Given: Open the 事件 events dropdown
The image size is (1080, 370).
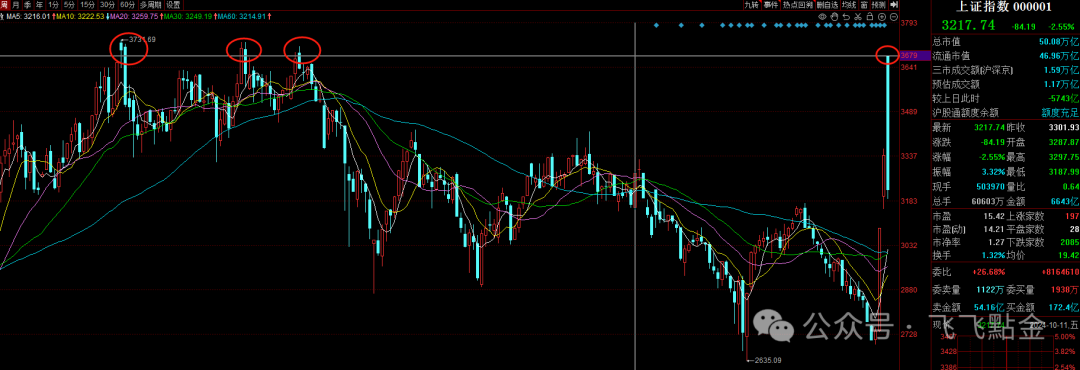Looking at the screenshot, I should tap(771, 5).
